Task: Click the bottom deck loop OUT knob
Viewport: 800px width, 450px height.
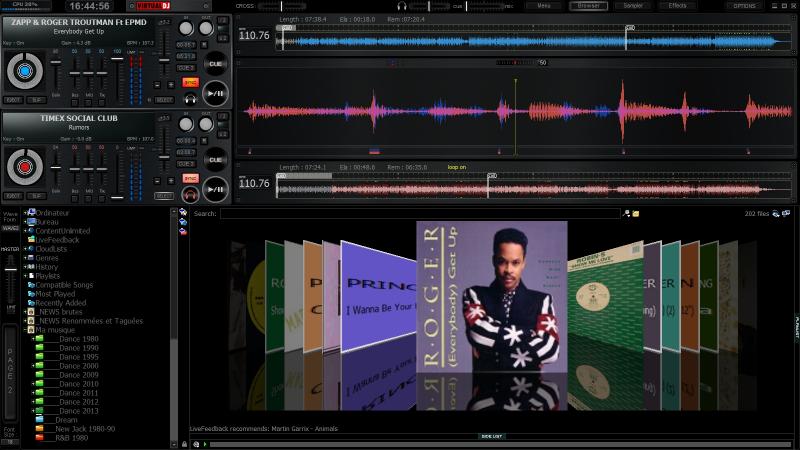Action: tap(206, 124)
